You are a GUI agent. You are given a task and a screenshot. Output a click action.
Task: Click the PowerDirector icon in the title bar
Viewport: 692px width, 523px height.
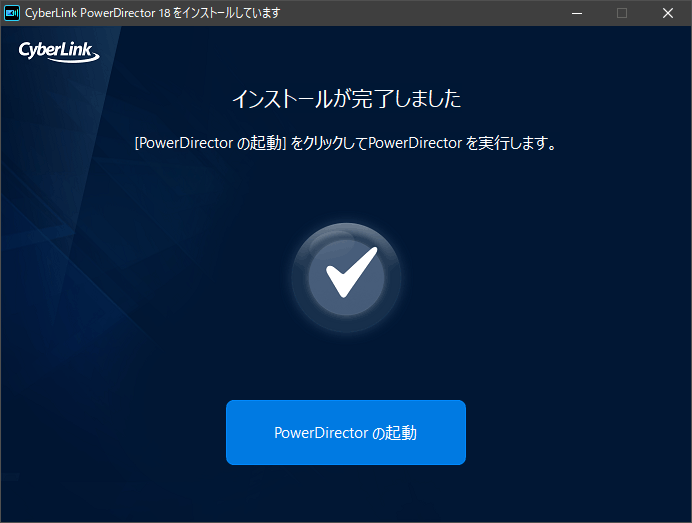tap(12, 13)
